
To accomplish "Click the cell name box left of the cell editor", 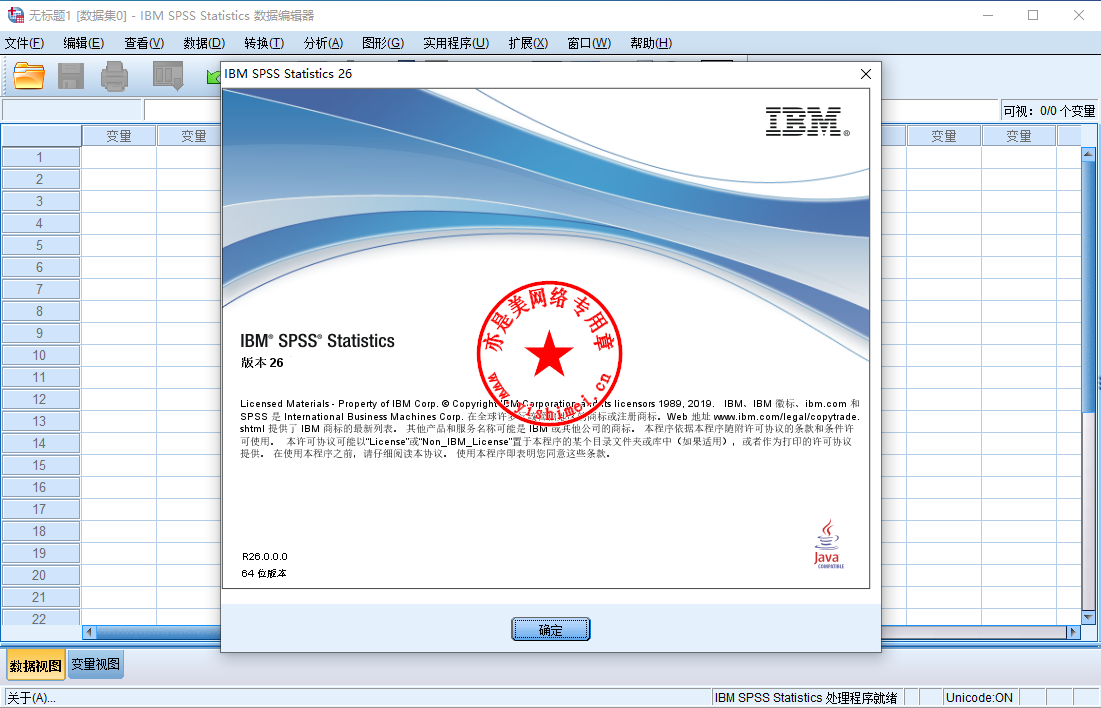I will tap(72, 110).
